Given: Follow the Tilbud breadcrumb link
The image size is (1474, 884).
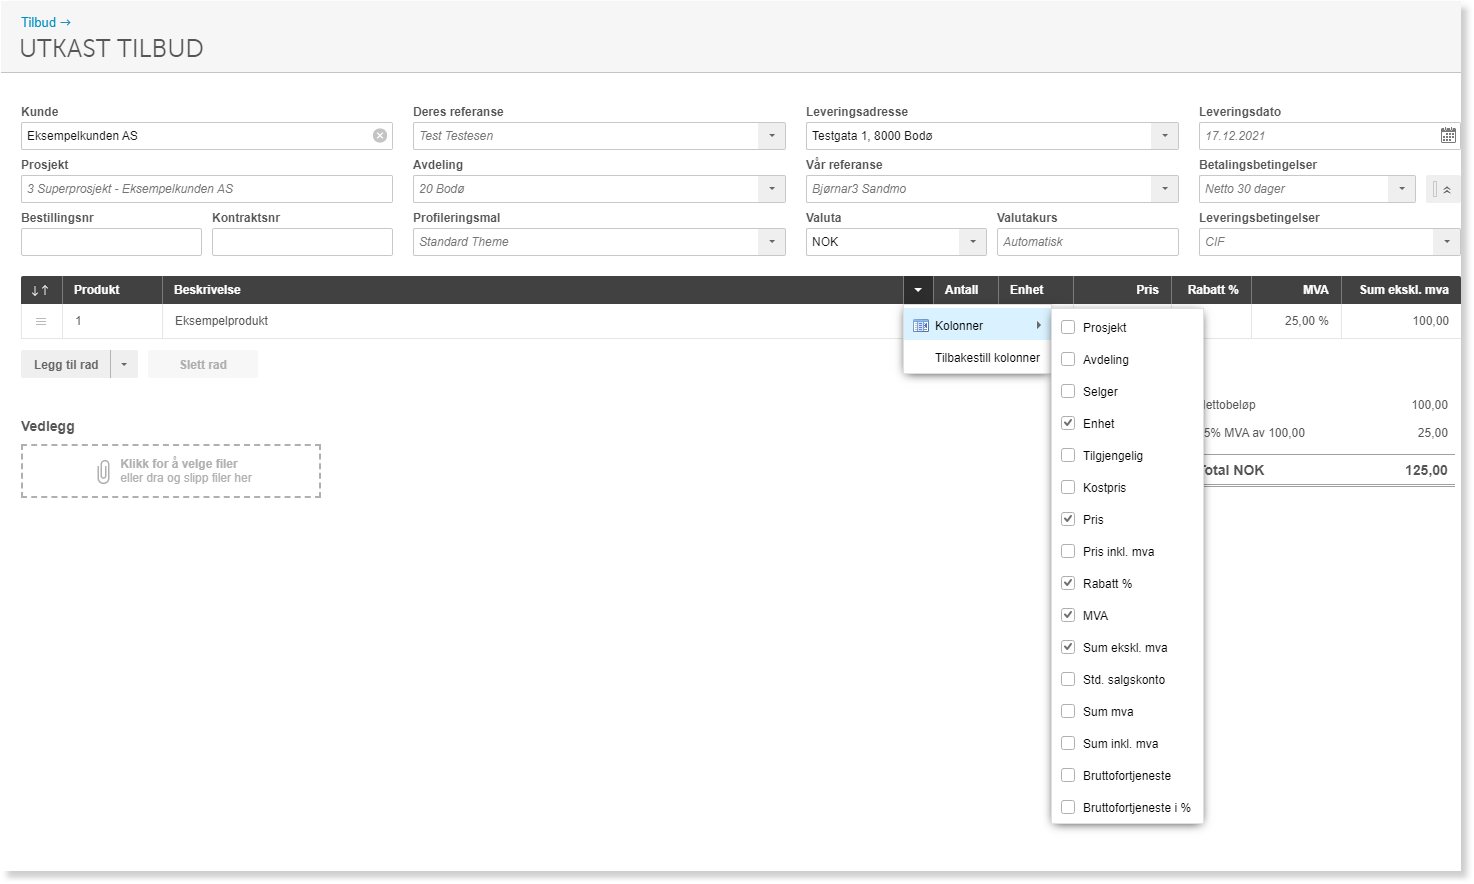Looking at the screenshot, I should 39,22.
